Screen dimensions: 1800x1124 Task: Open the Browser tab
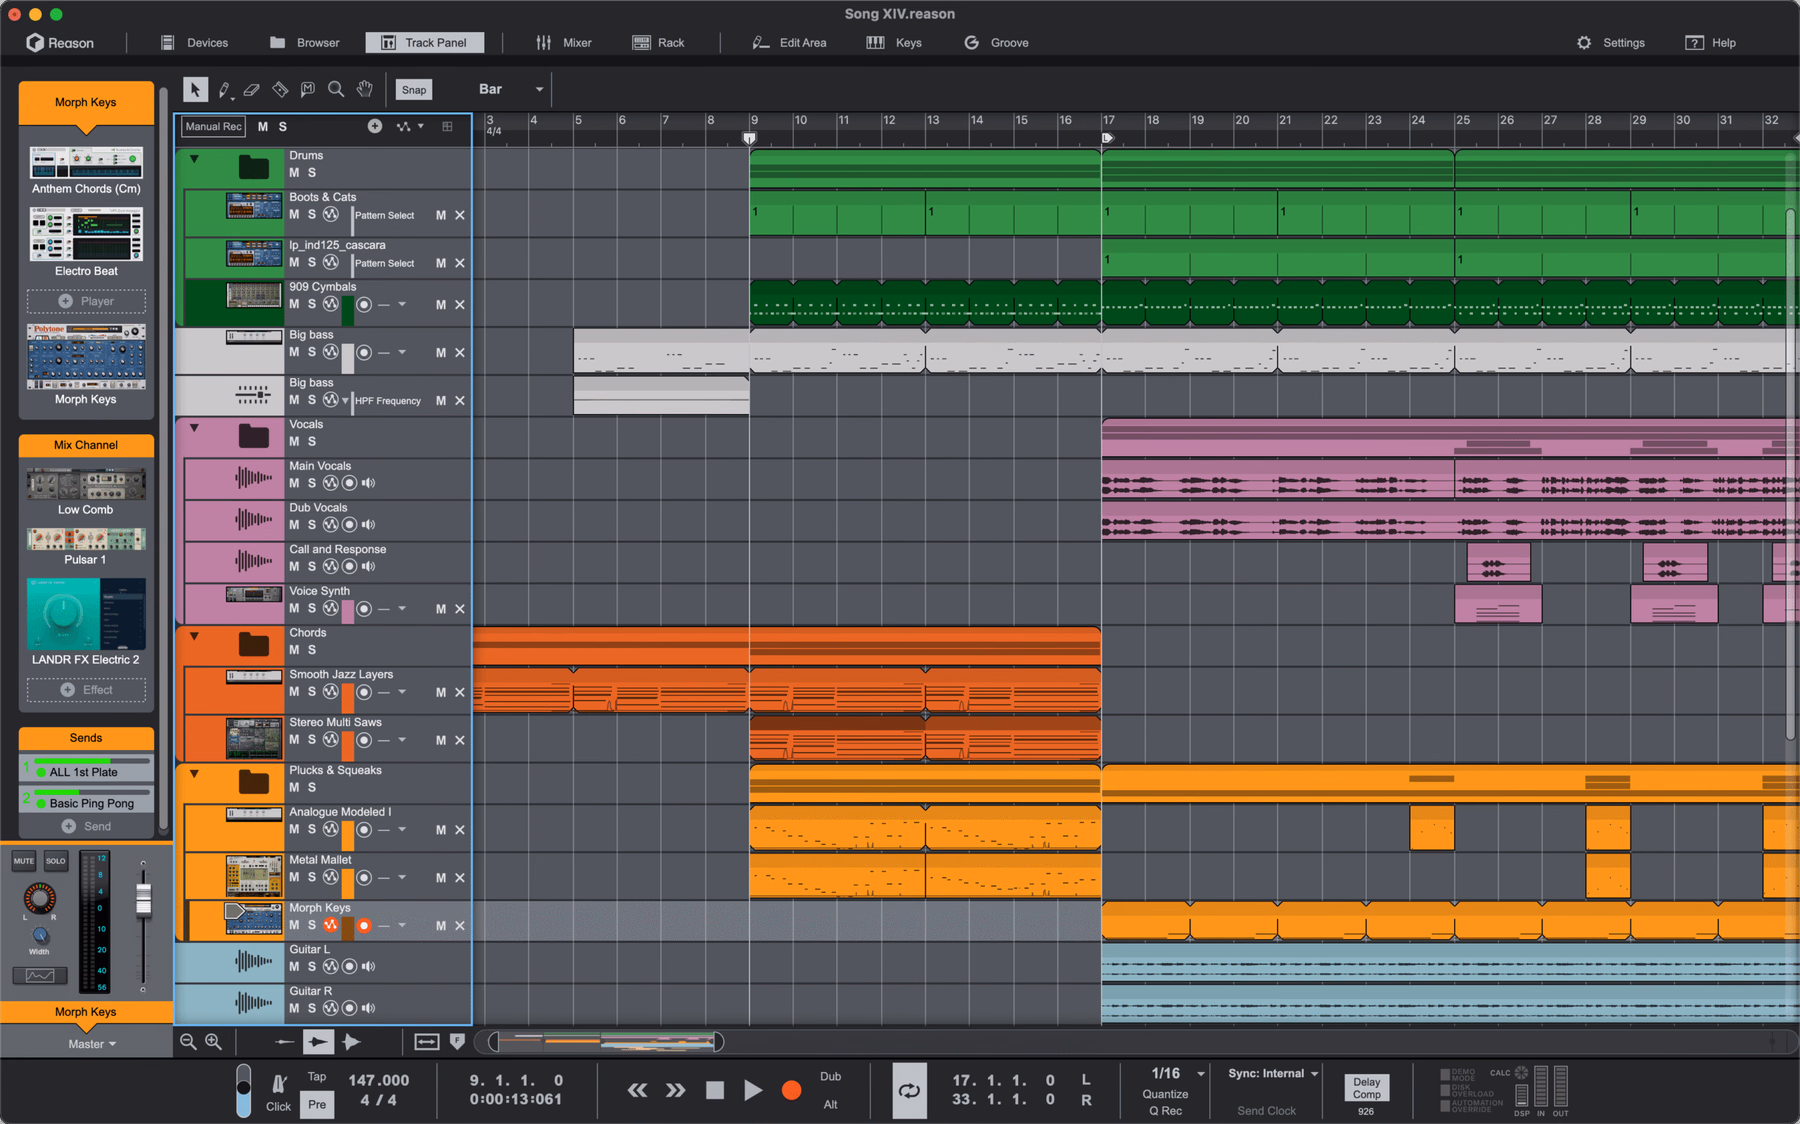click(305, 42)
